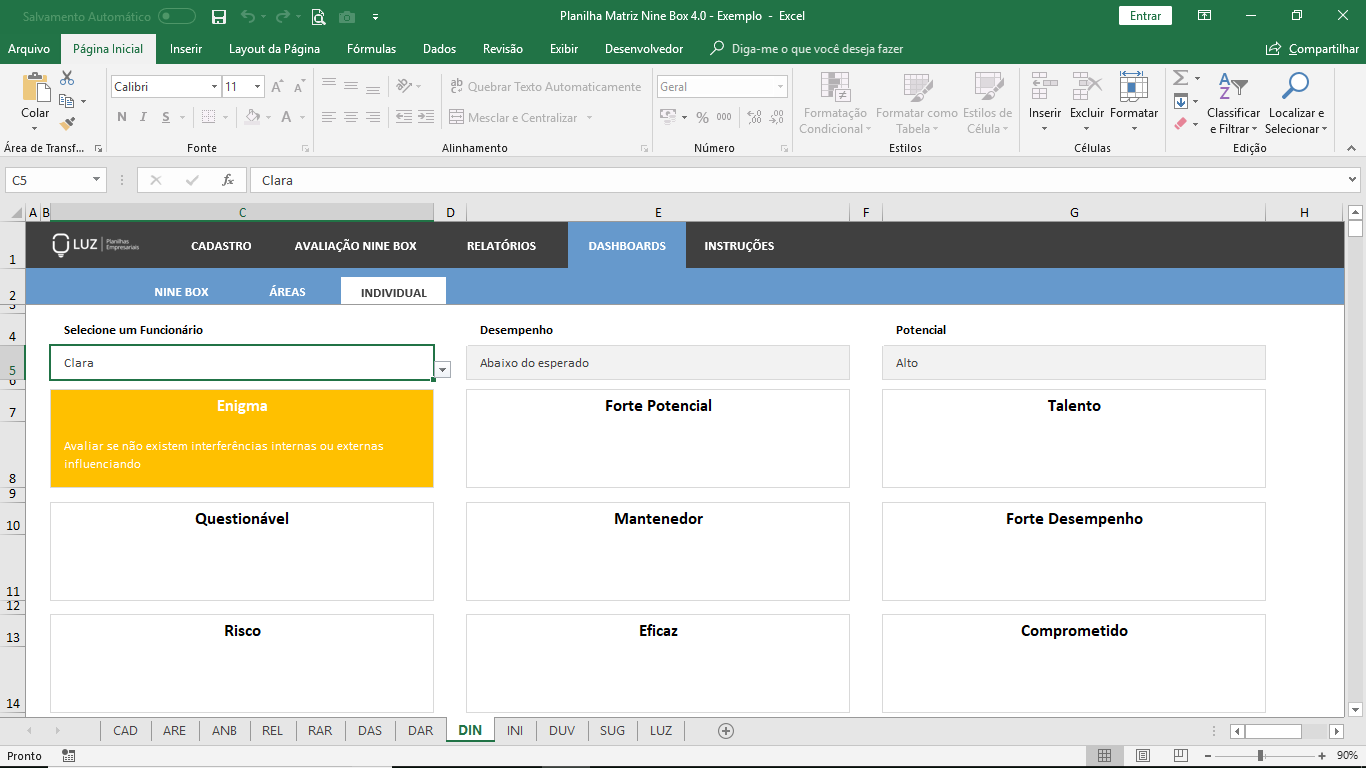Switch to the Exibir ribbon tab
Screen dimensions: 1366x768
click(x=564, y=49)
